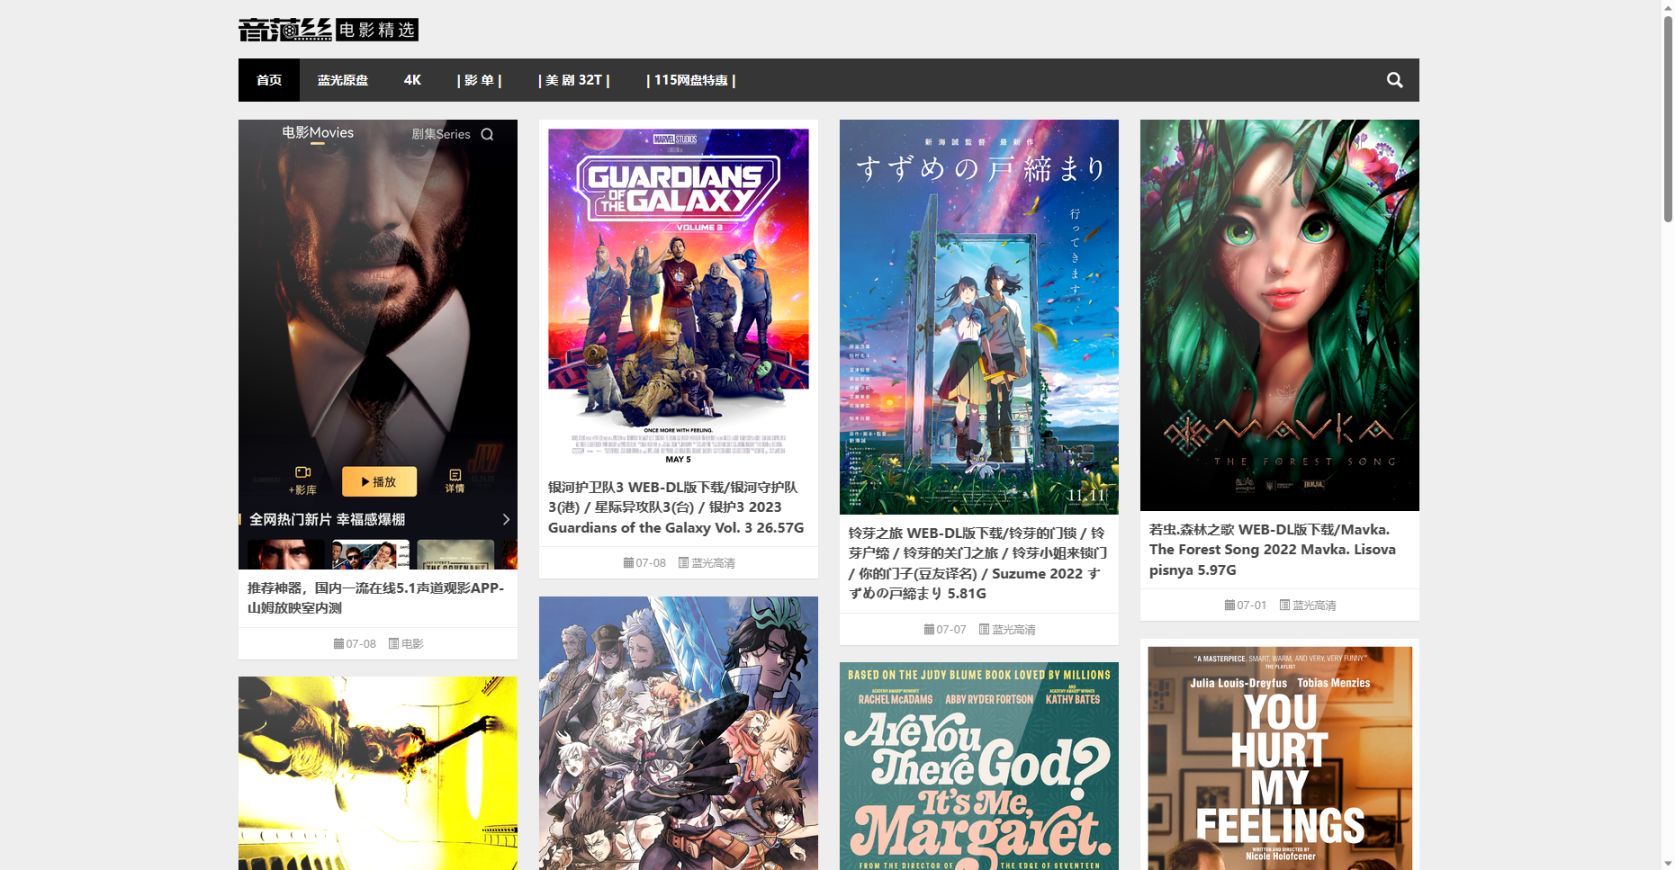Open the search icon in the navigation bar
The image size is (1675, 870).
pyautogui.click(x=1394, y=80)
